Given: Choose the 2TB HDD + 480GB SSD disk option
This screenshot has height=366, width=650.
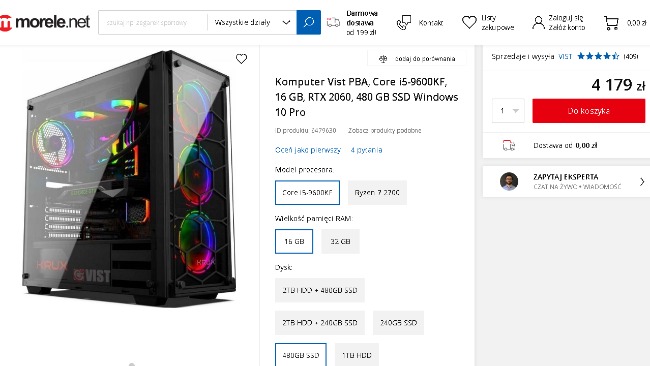Looking at the screenshot, I should [320, 290].
